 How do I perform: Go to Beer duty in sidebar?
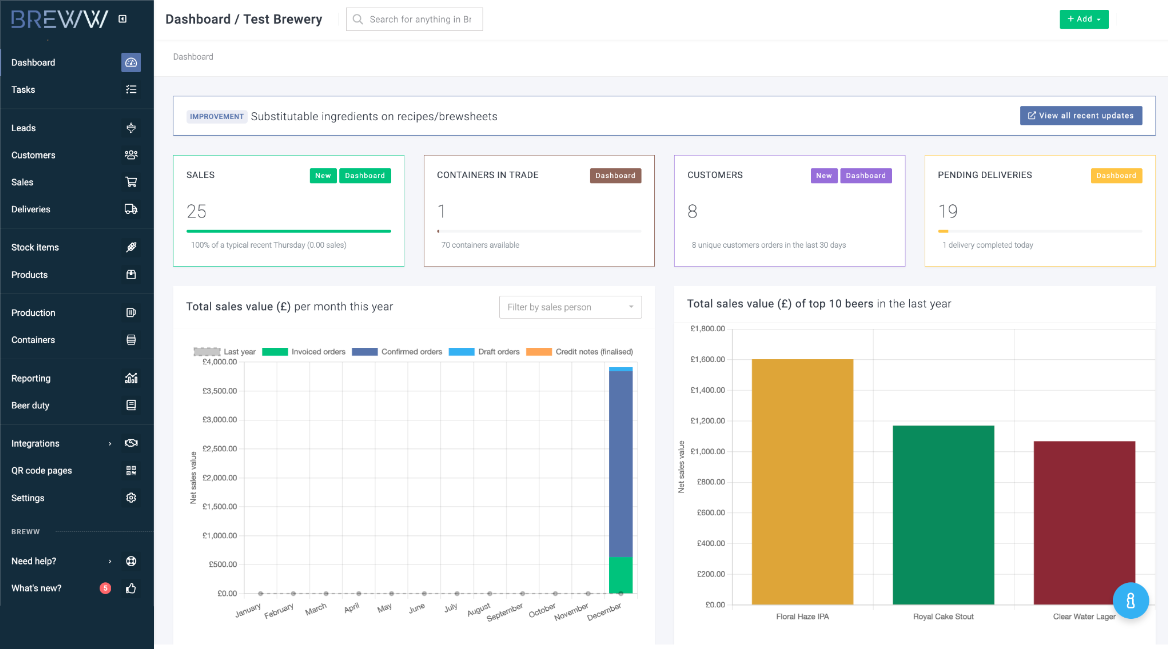(30, 405)
